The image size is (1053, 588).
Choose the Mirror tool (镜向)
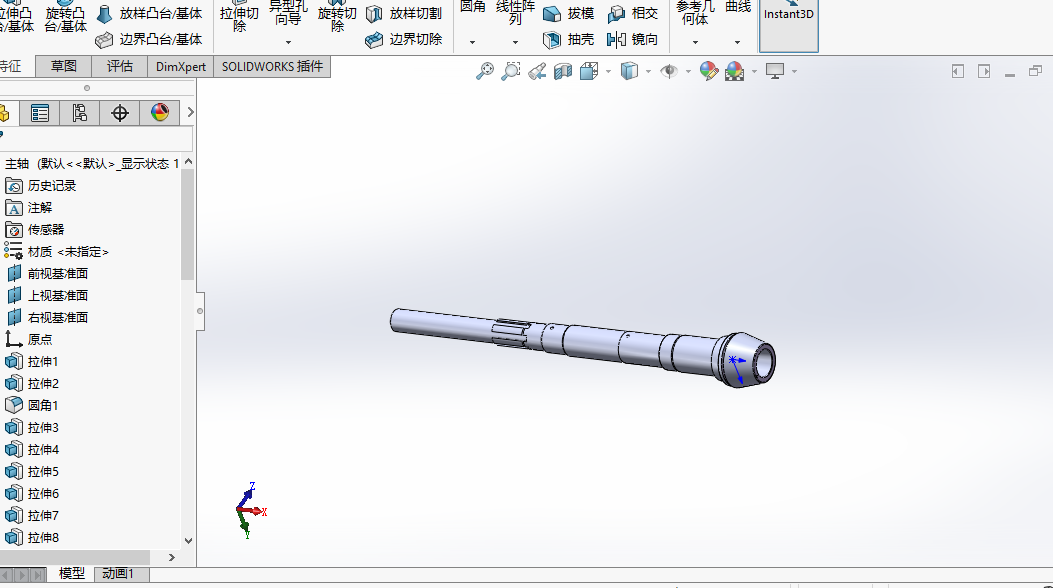click(x=632, y=40)
